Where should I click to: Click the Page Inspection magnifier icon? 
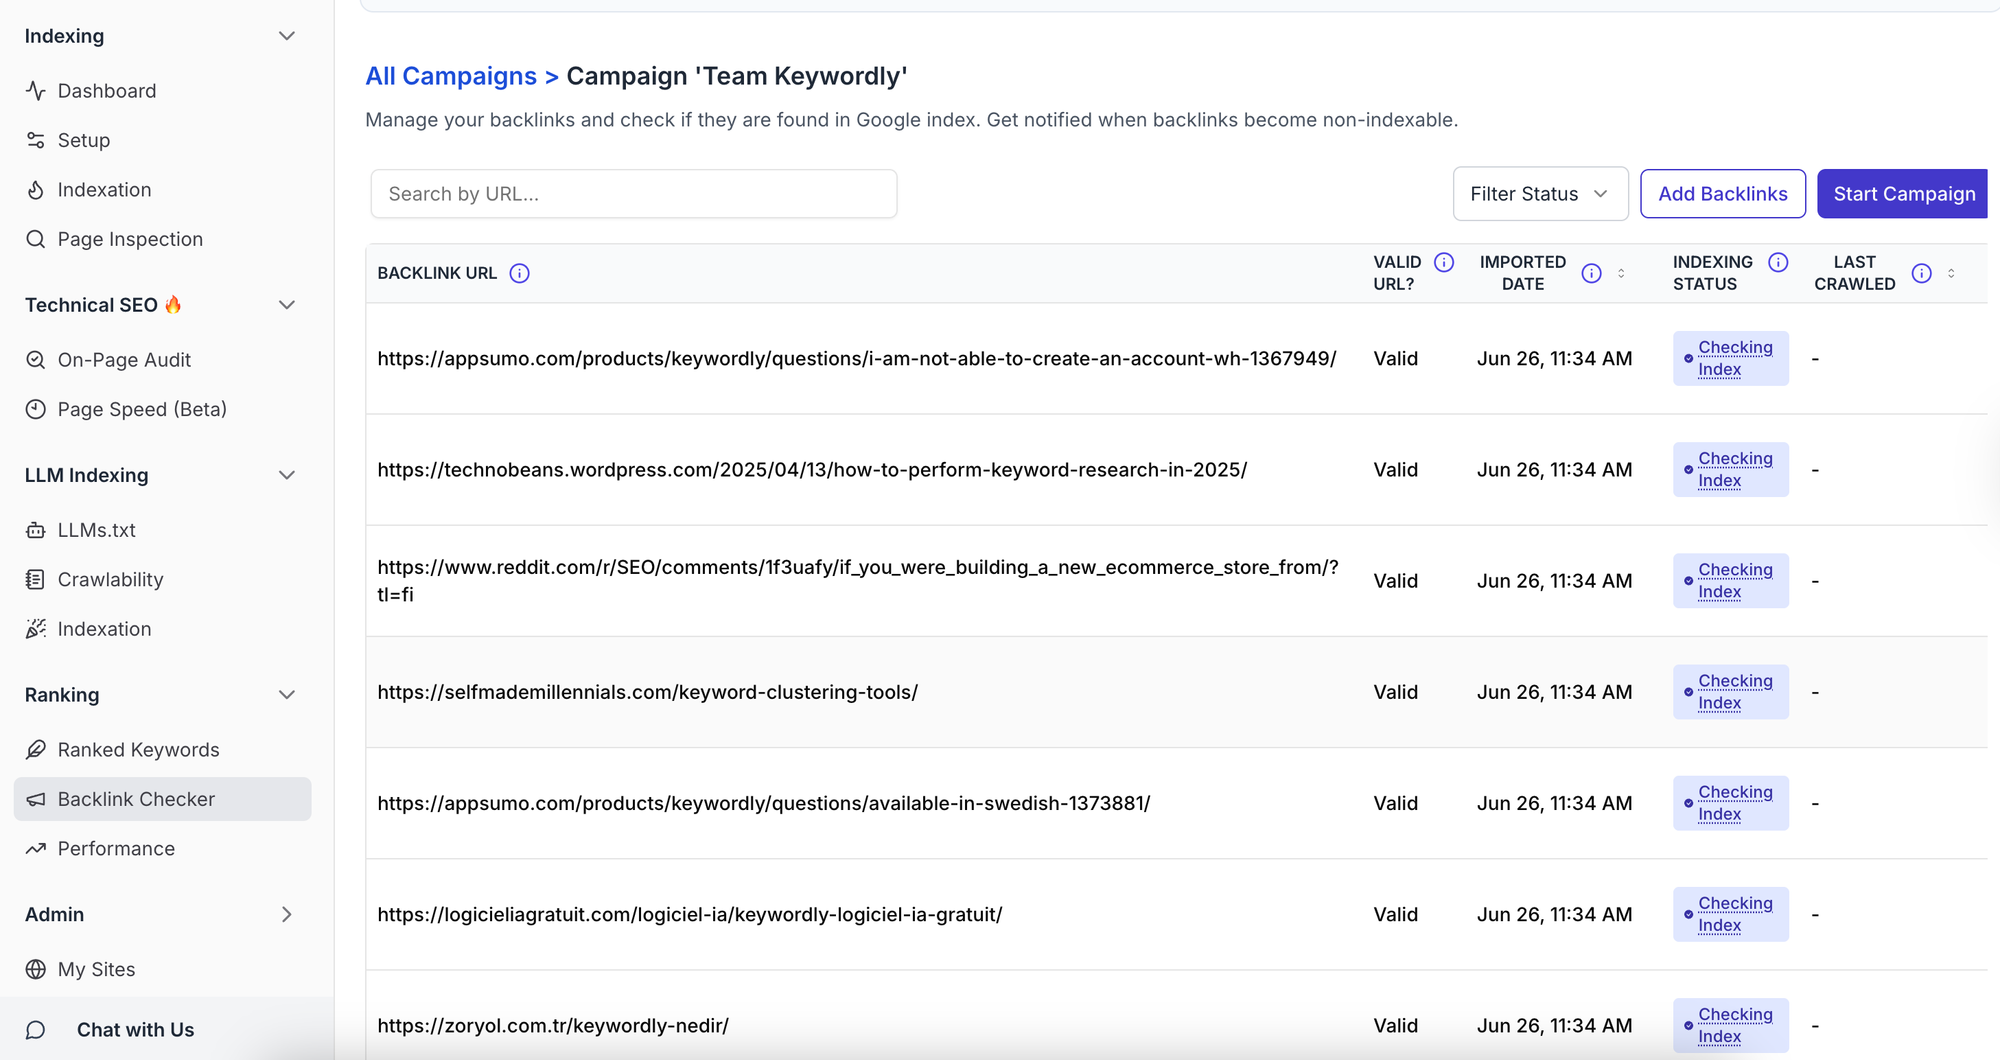36,239
